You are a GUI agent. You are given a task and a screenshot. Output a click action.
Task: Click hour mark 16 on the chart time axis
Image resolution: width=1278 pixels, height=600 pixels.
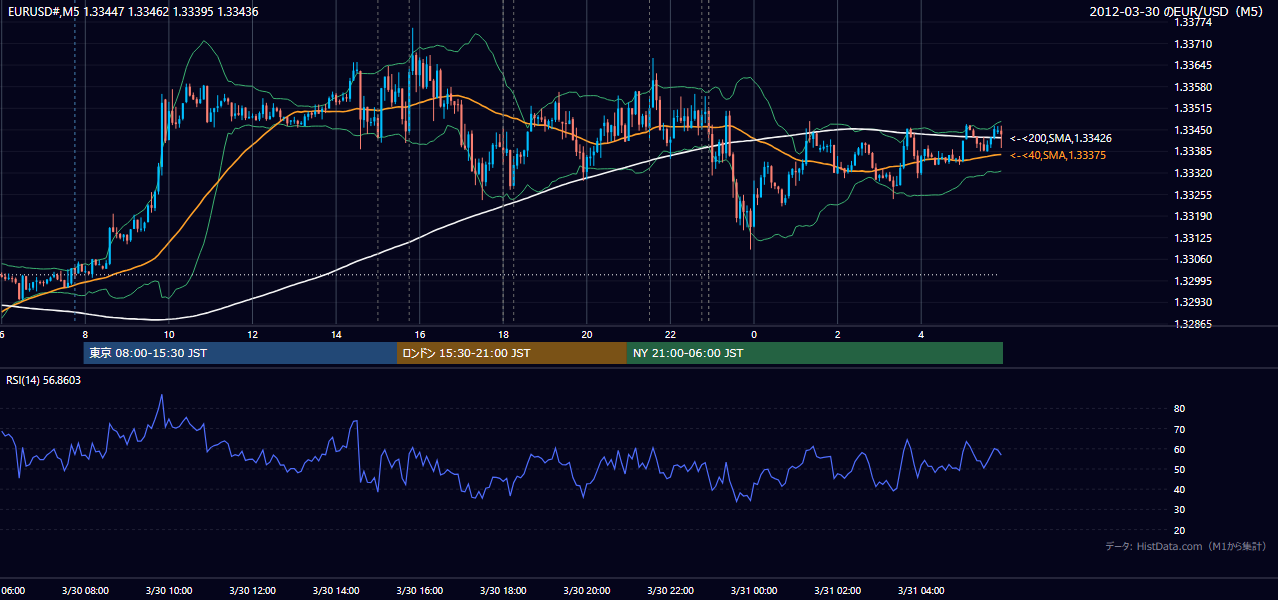coord(420,335)
